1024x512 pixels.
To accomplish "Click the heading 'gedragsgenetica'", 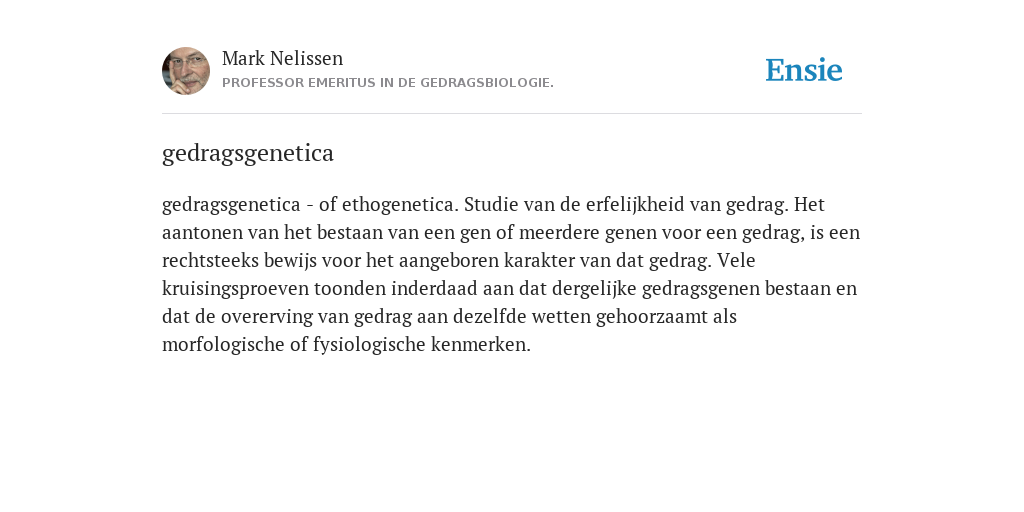I will tap(248, 153).
